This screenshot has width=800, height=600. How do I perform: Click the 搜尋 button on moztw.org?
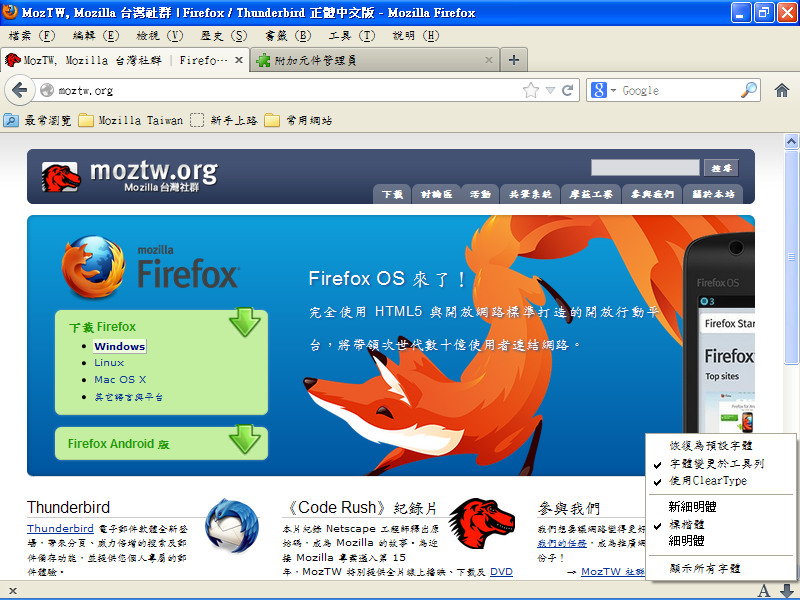(720, 168)
